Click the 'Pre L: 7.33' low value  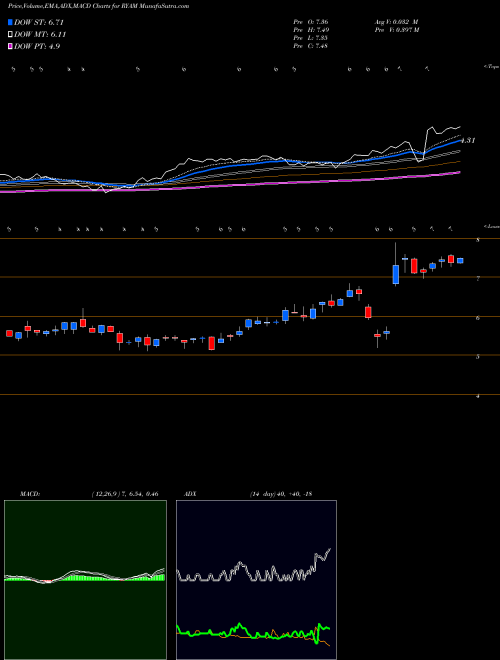tap(311, 38)
